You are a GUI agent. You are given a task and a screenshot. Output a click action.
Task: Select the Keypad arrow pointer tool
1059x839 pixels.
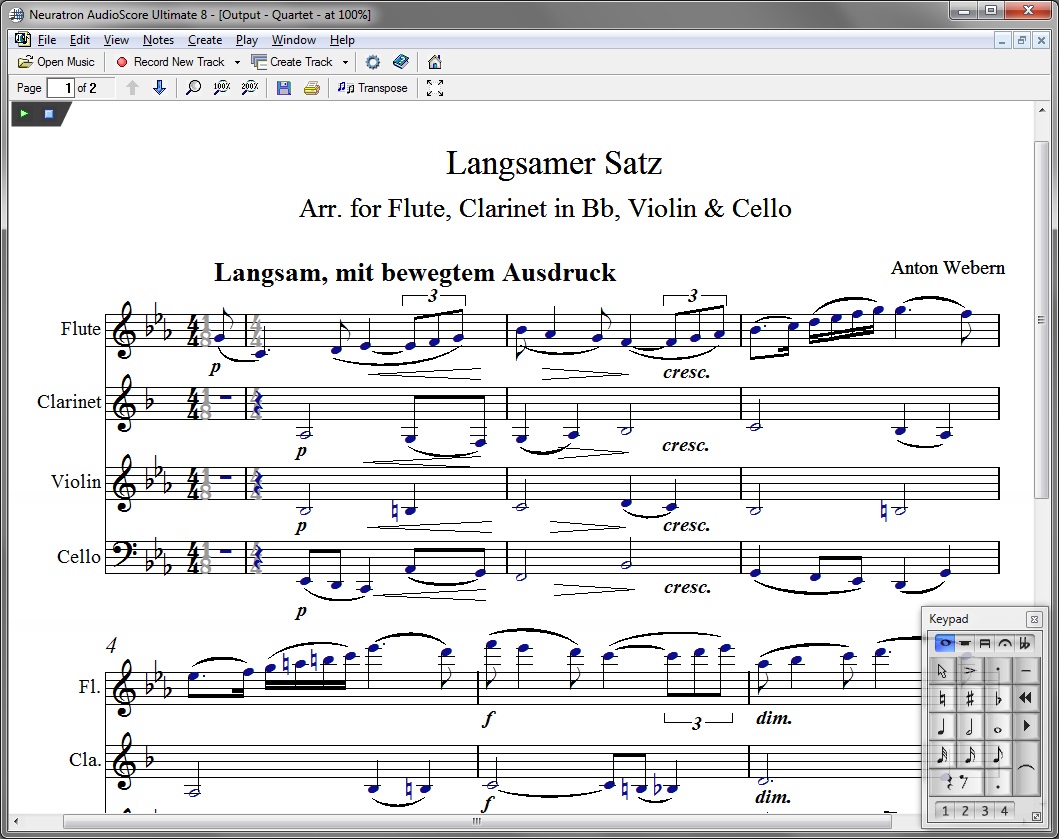[x=943, y=670]
